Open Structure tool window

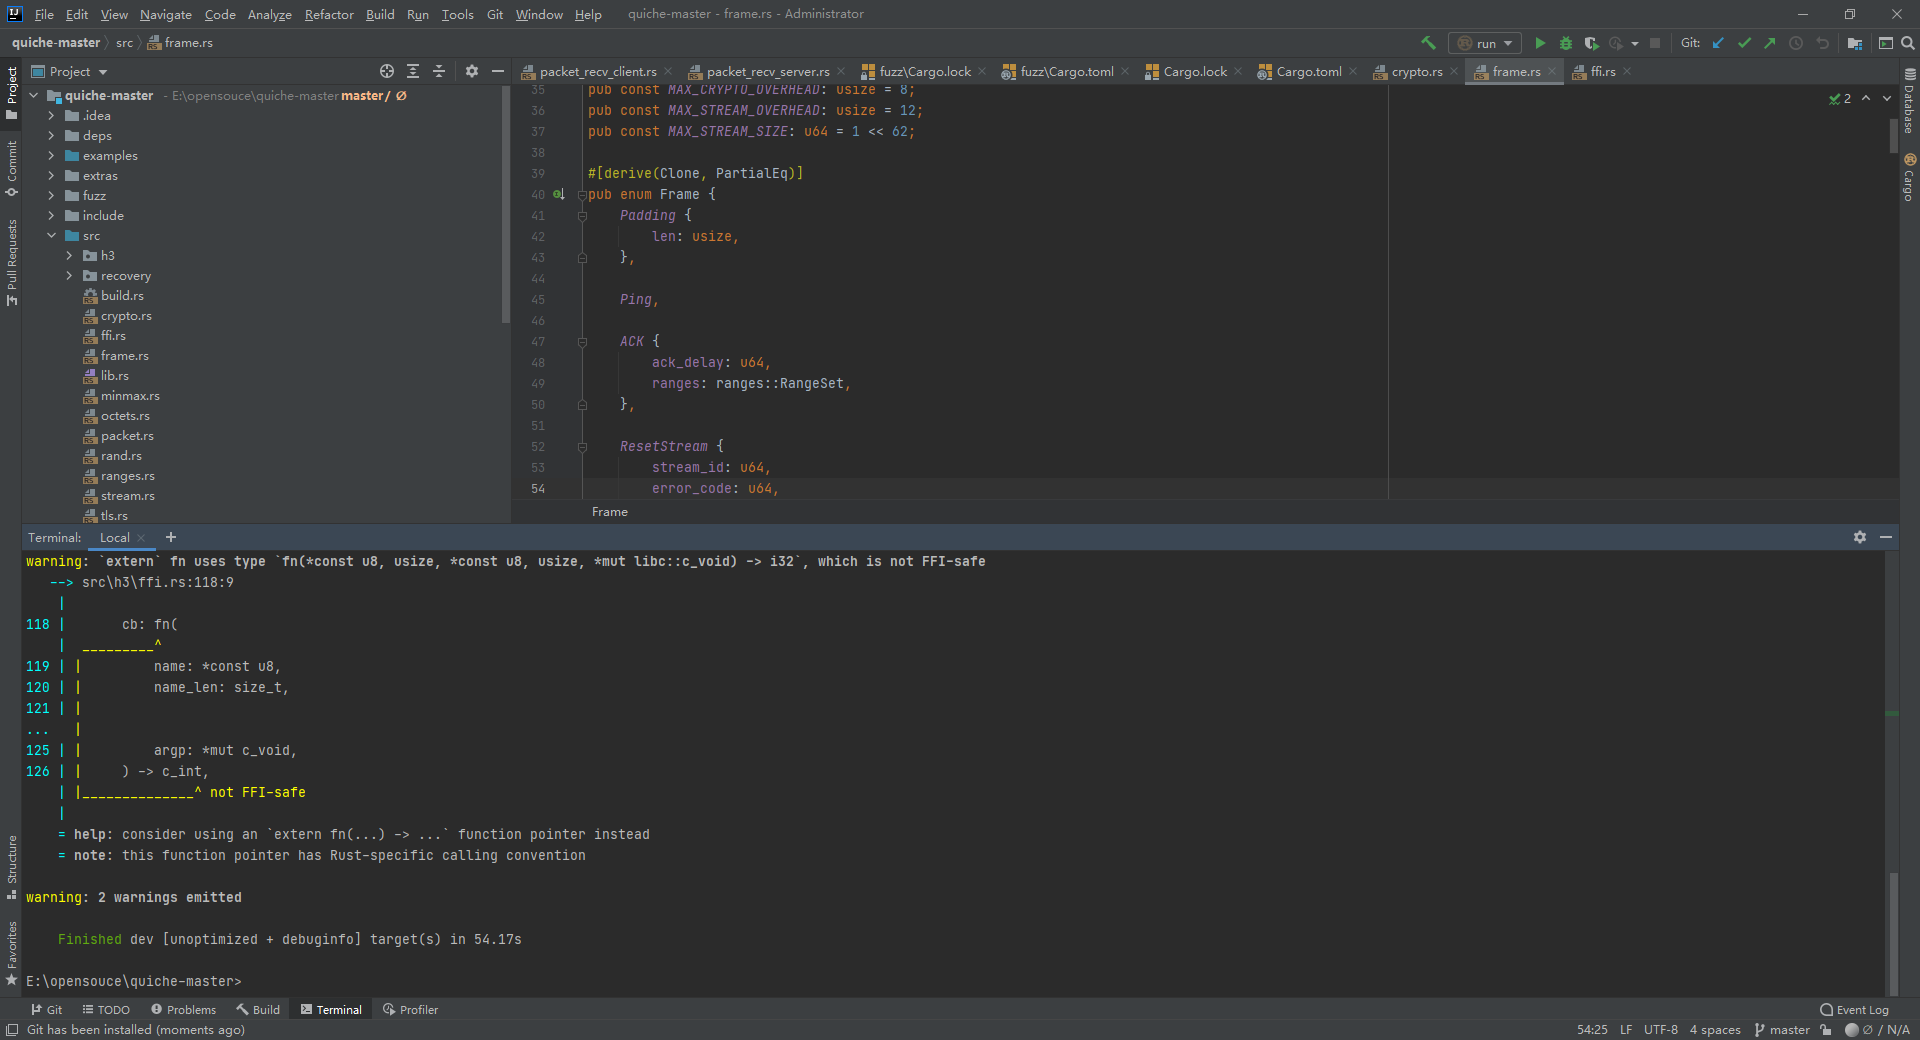click(x=11, y=867)
